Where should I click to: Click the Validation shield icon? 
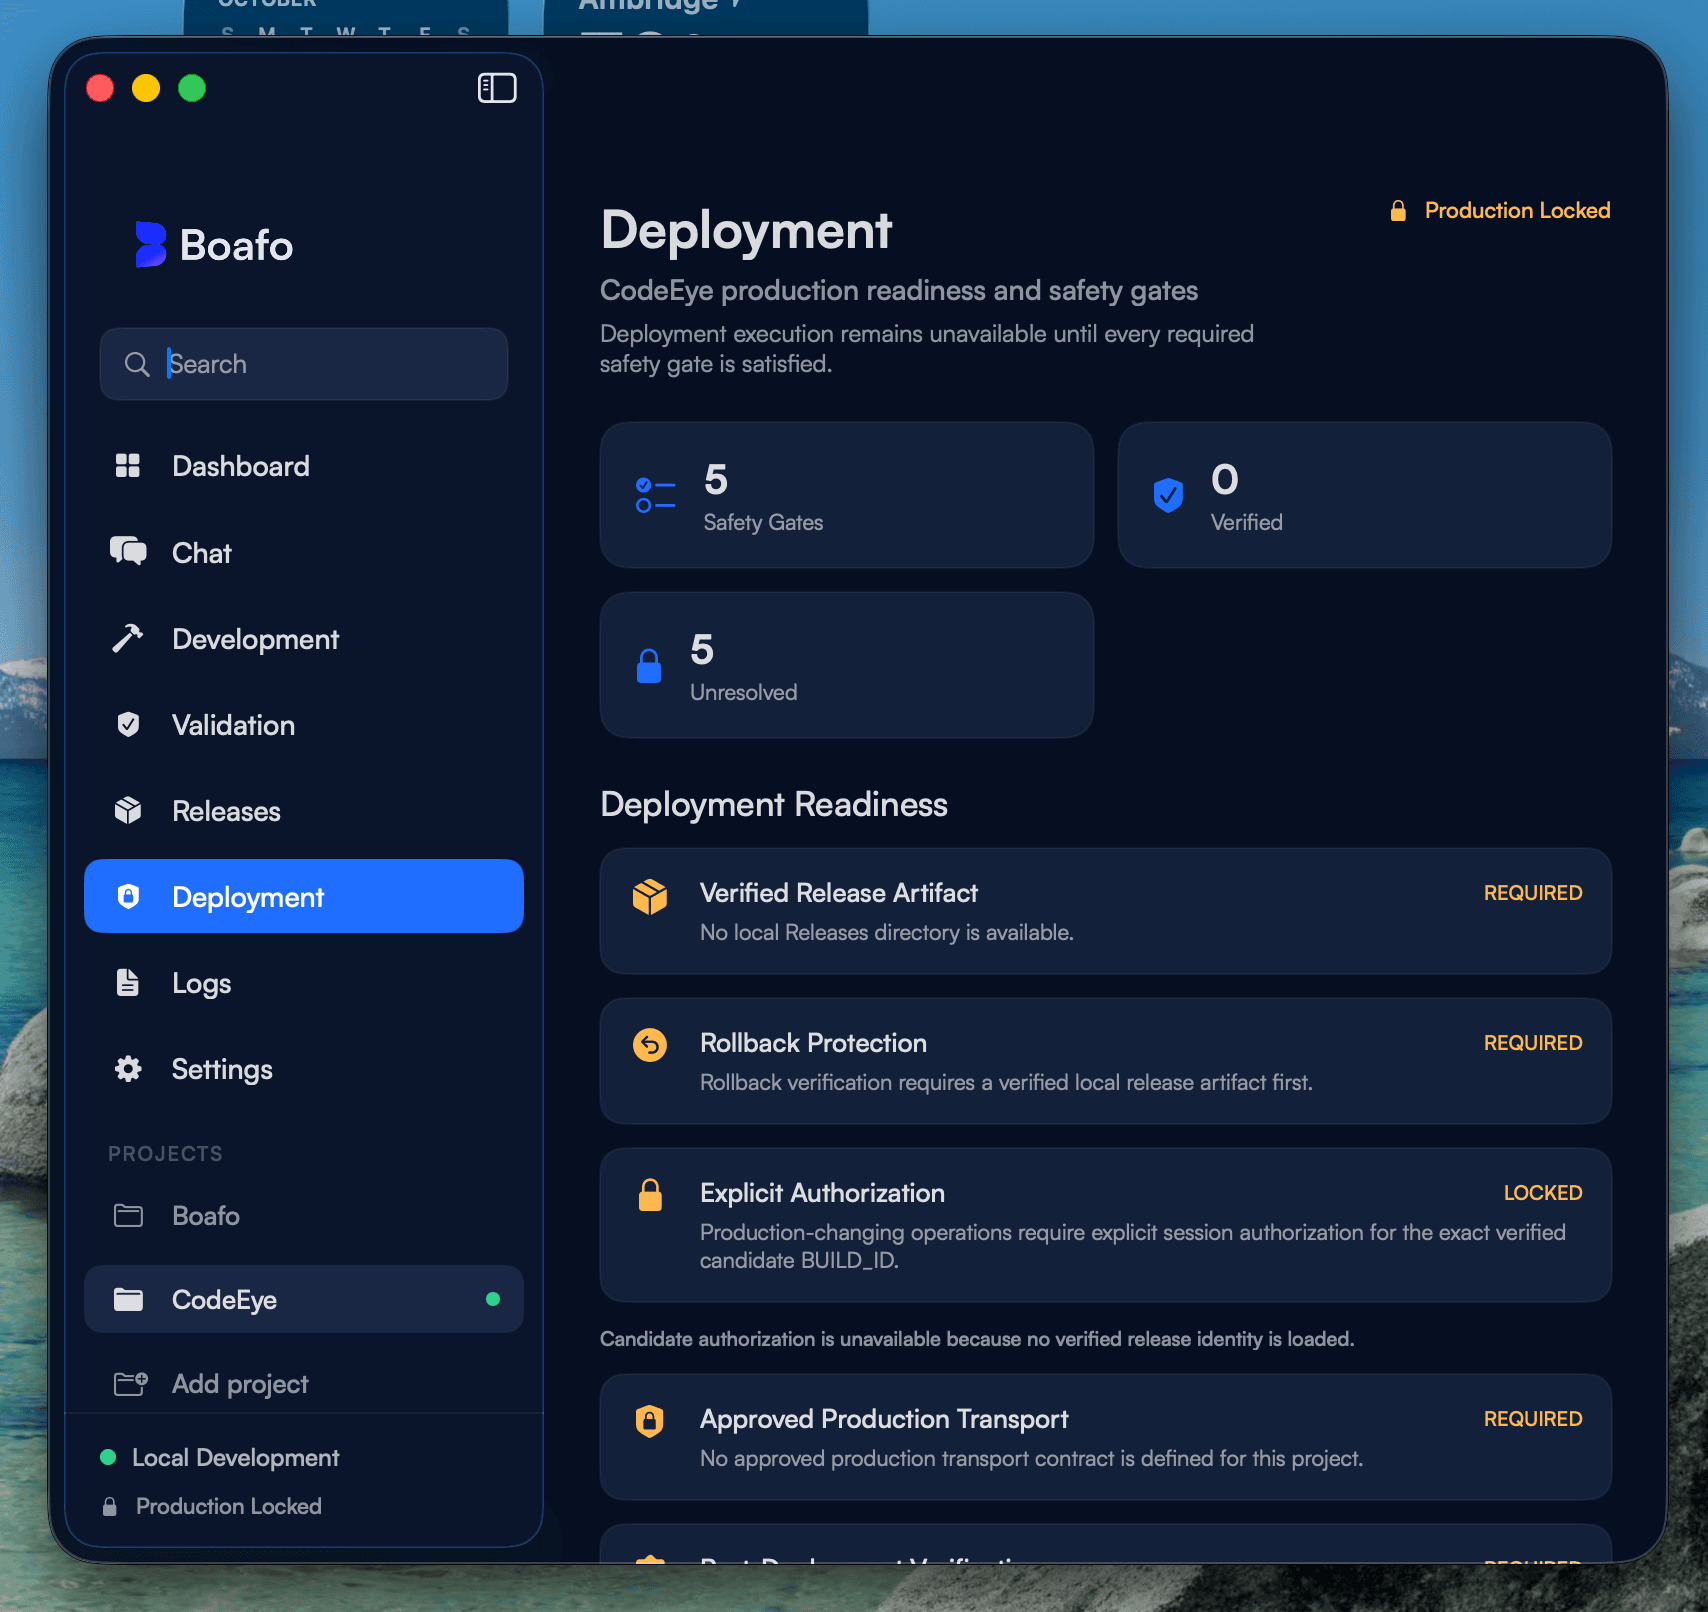click(128, 724)
